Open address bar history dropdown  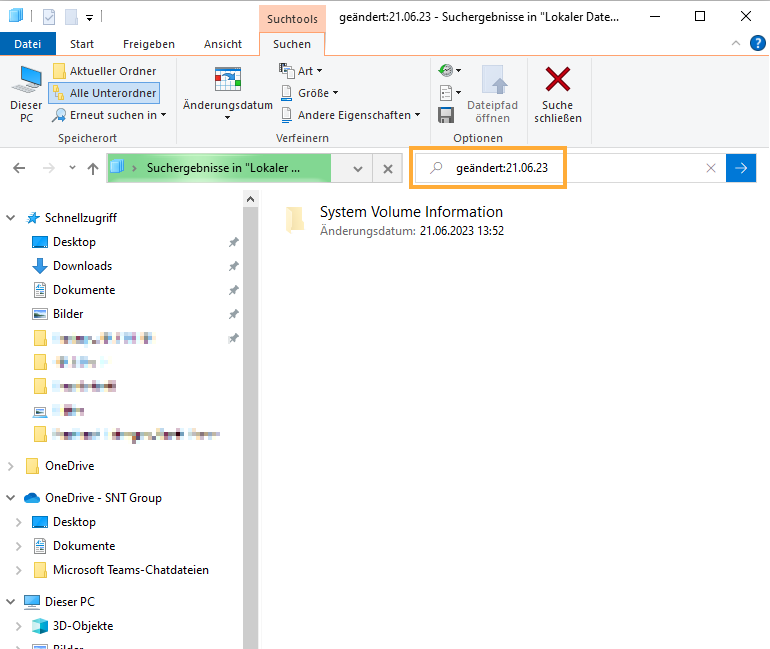(358, 169)
